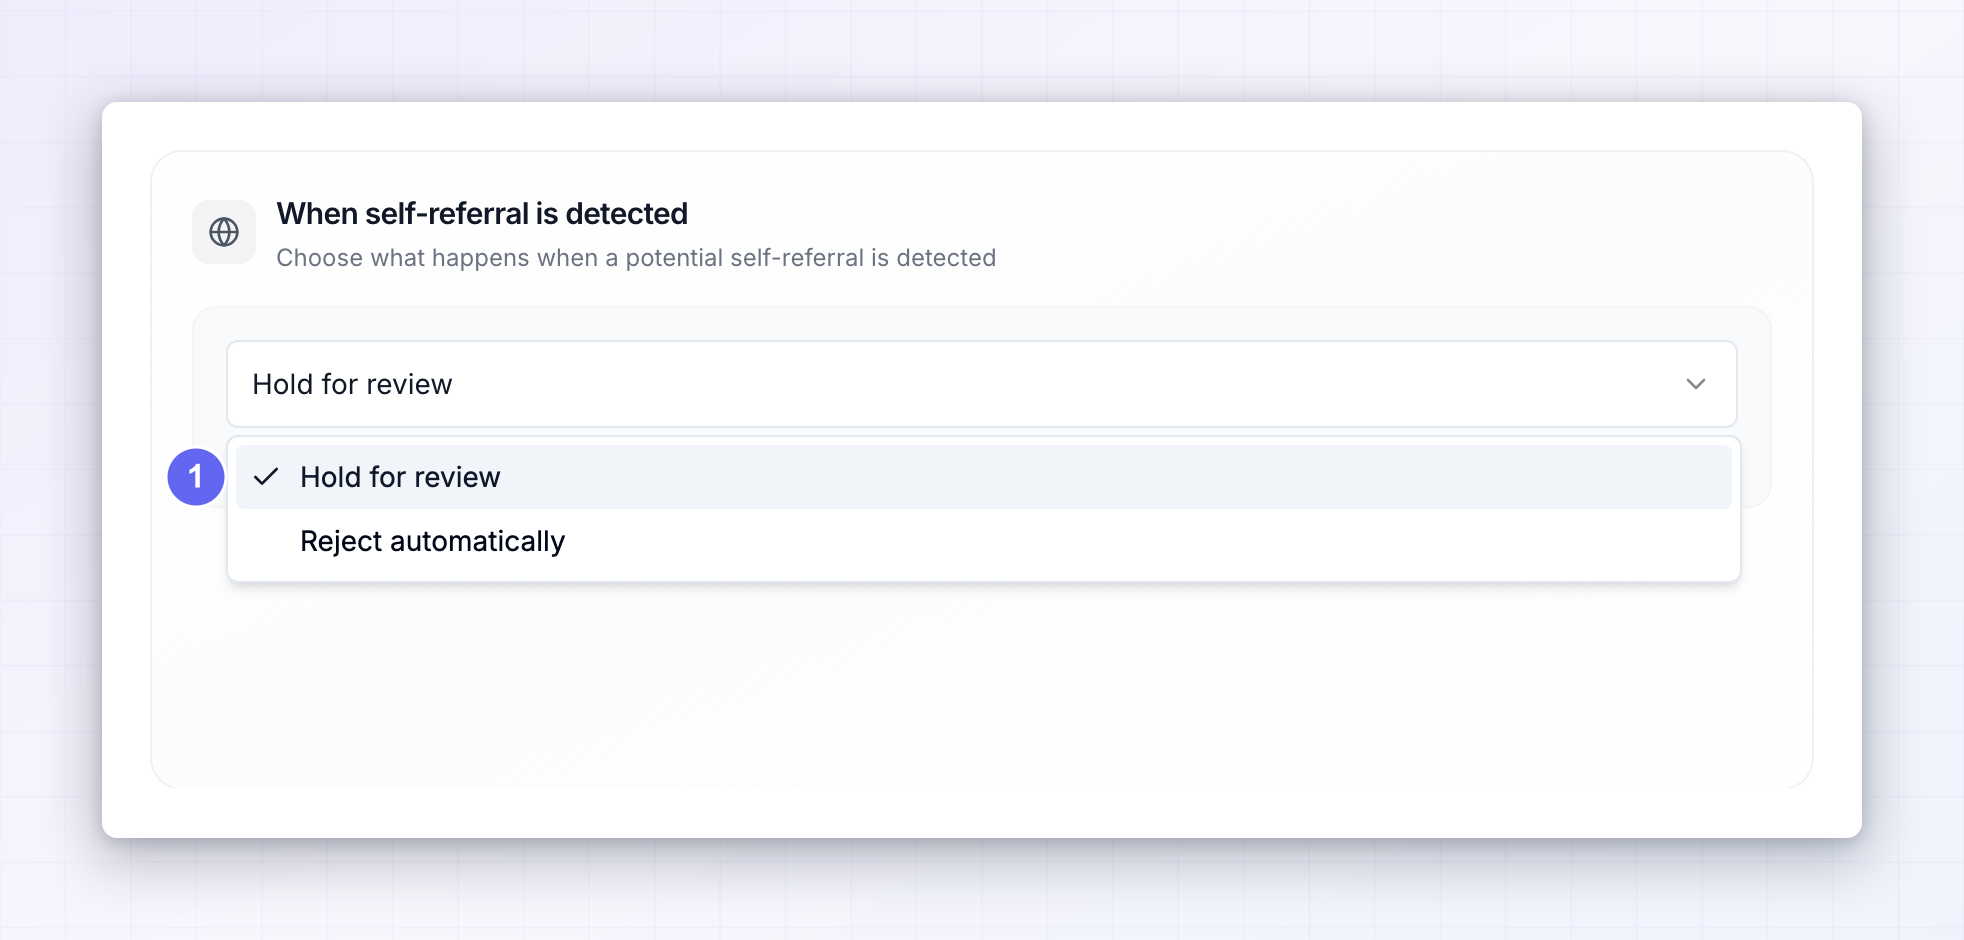The image size is (1964, 940).
Task: Click the word Choose in the subtitle
Action: [x=320, y=258]
